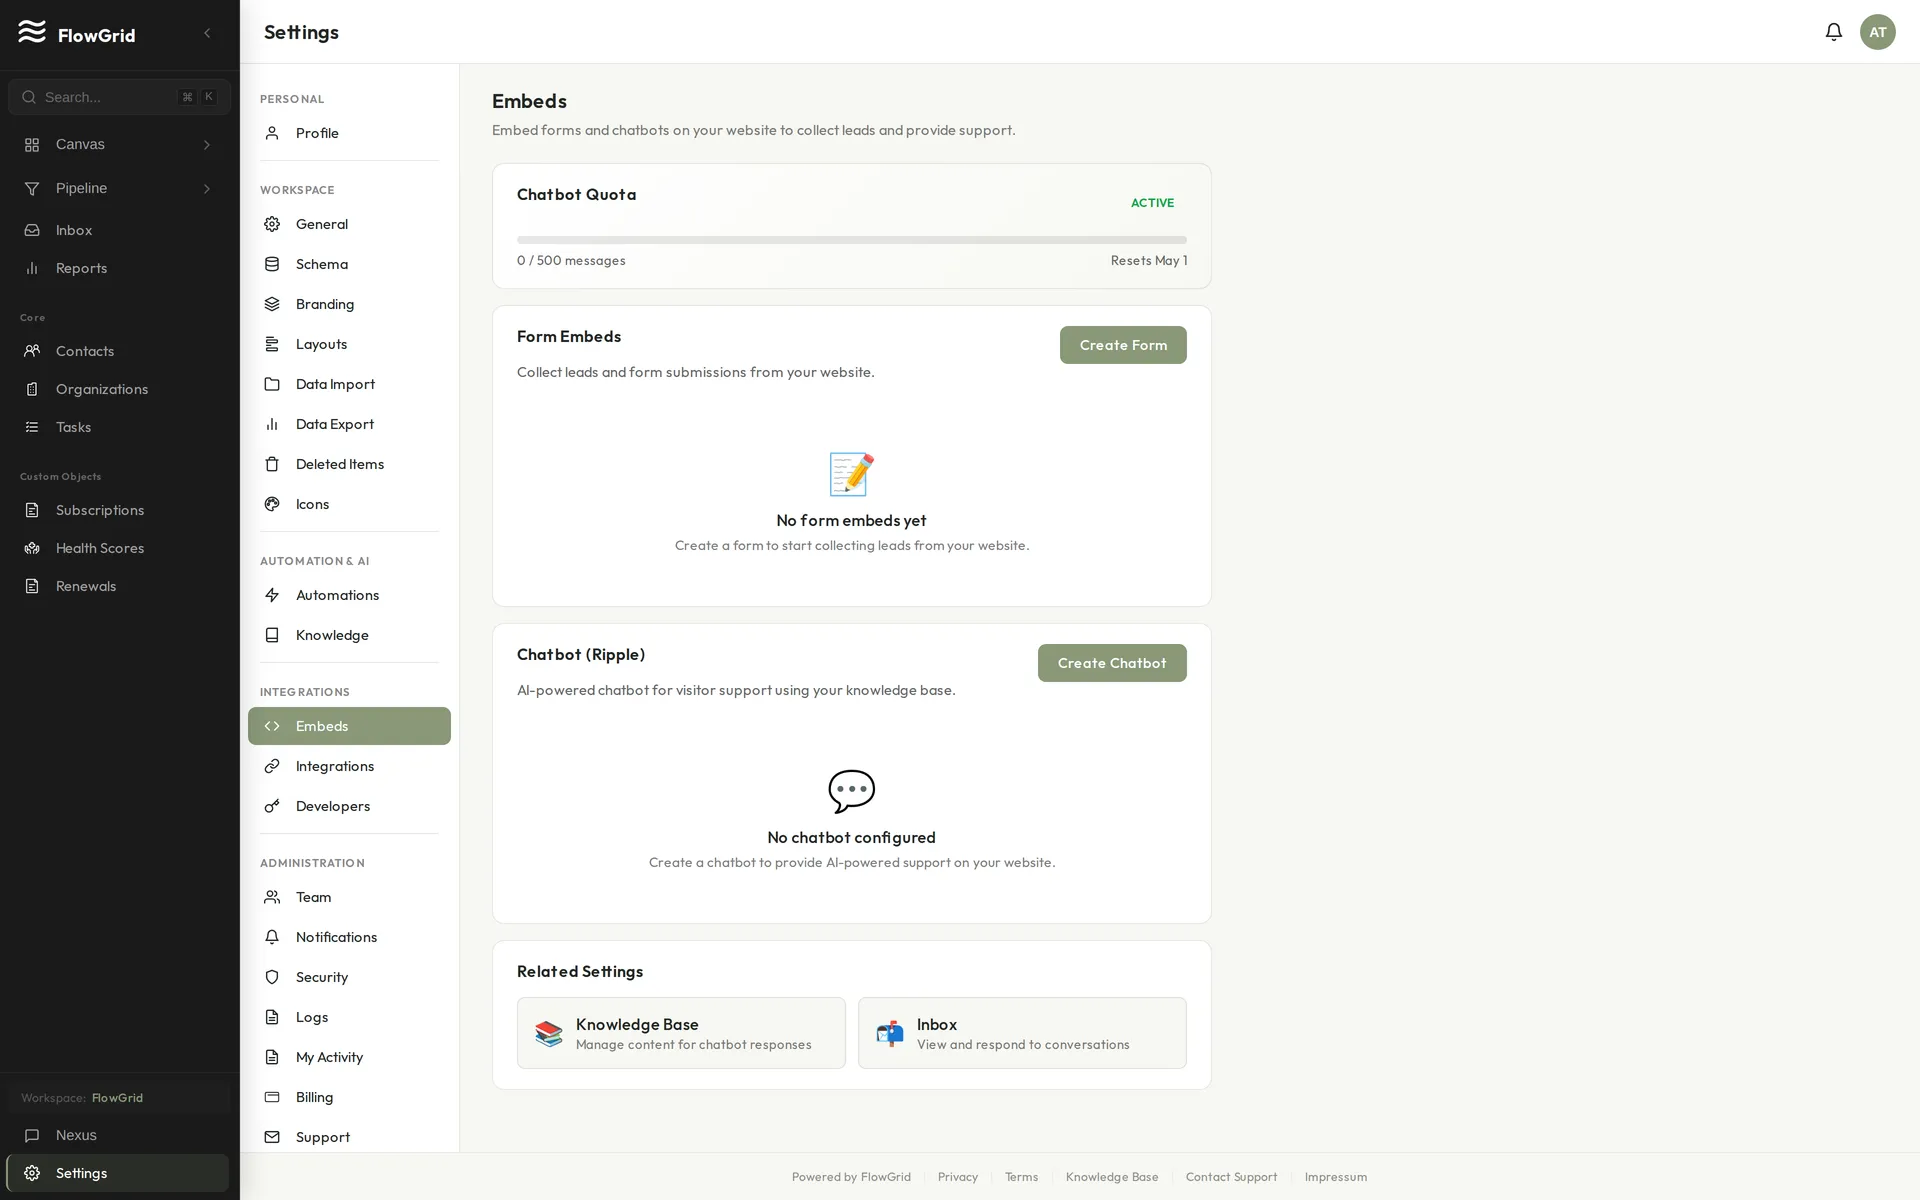Click the Schema database icon
1920x1200 pixels.
pyautogui.click(x=272, y=264)
